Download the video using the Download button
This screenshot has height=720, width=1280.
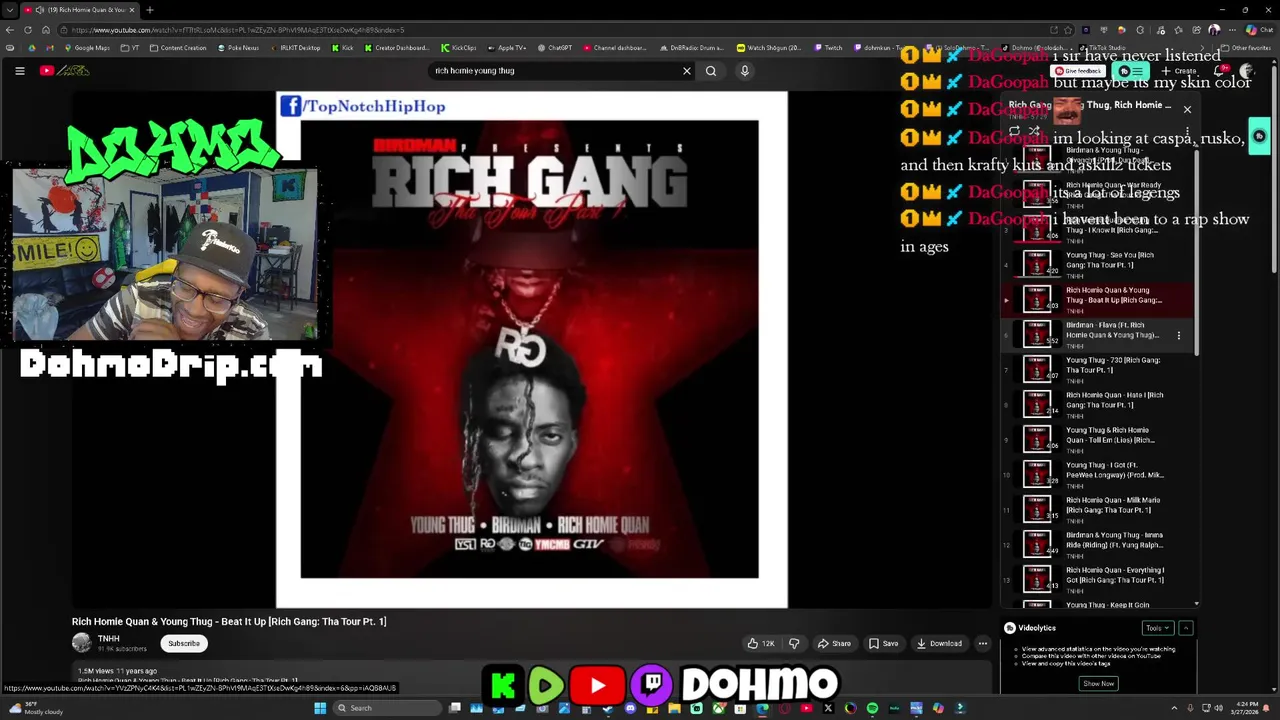click(x=939, y=644)
